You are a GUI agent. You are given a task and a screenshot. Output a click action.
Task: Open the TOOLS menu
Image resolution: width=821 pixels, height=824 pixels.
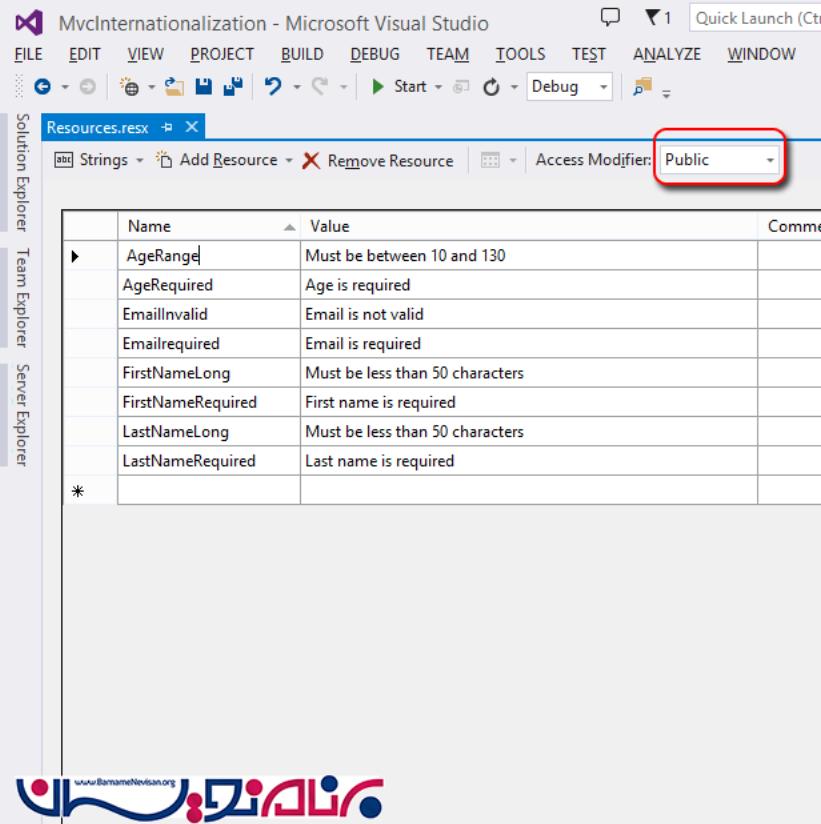point(520,54)
